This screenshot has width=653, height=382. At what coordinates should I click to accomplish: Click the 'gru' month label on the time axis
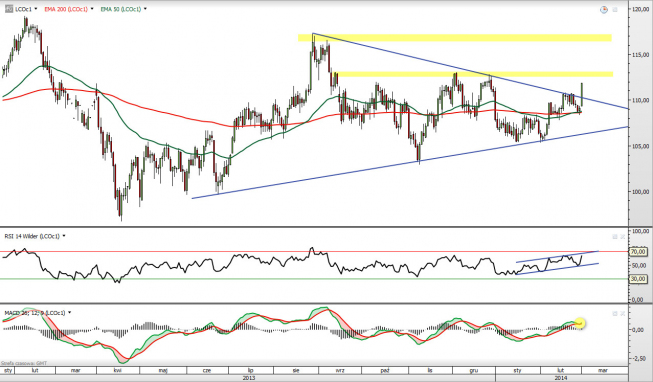pos(474,370)
